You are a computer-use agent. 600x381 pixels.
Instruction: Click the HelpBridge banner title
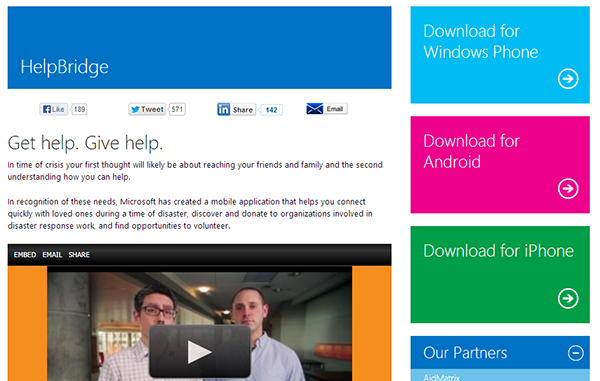tap(65, 67)
